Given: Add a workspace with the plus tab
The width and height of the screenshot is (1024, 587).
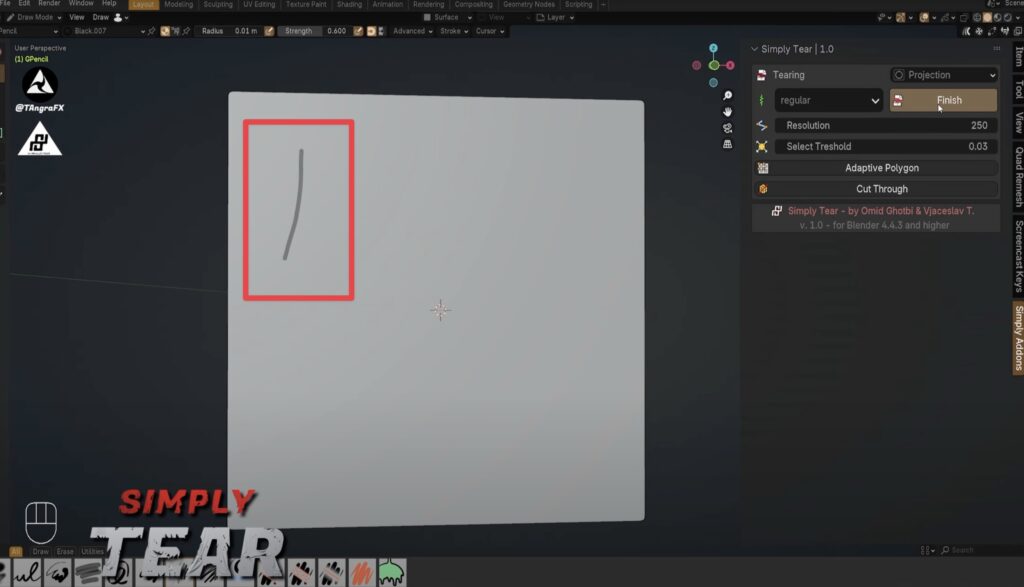Looking at the screenshot, I should (x=603, y=5).
